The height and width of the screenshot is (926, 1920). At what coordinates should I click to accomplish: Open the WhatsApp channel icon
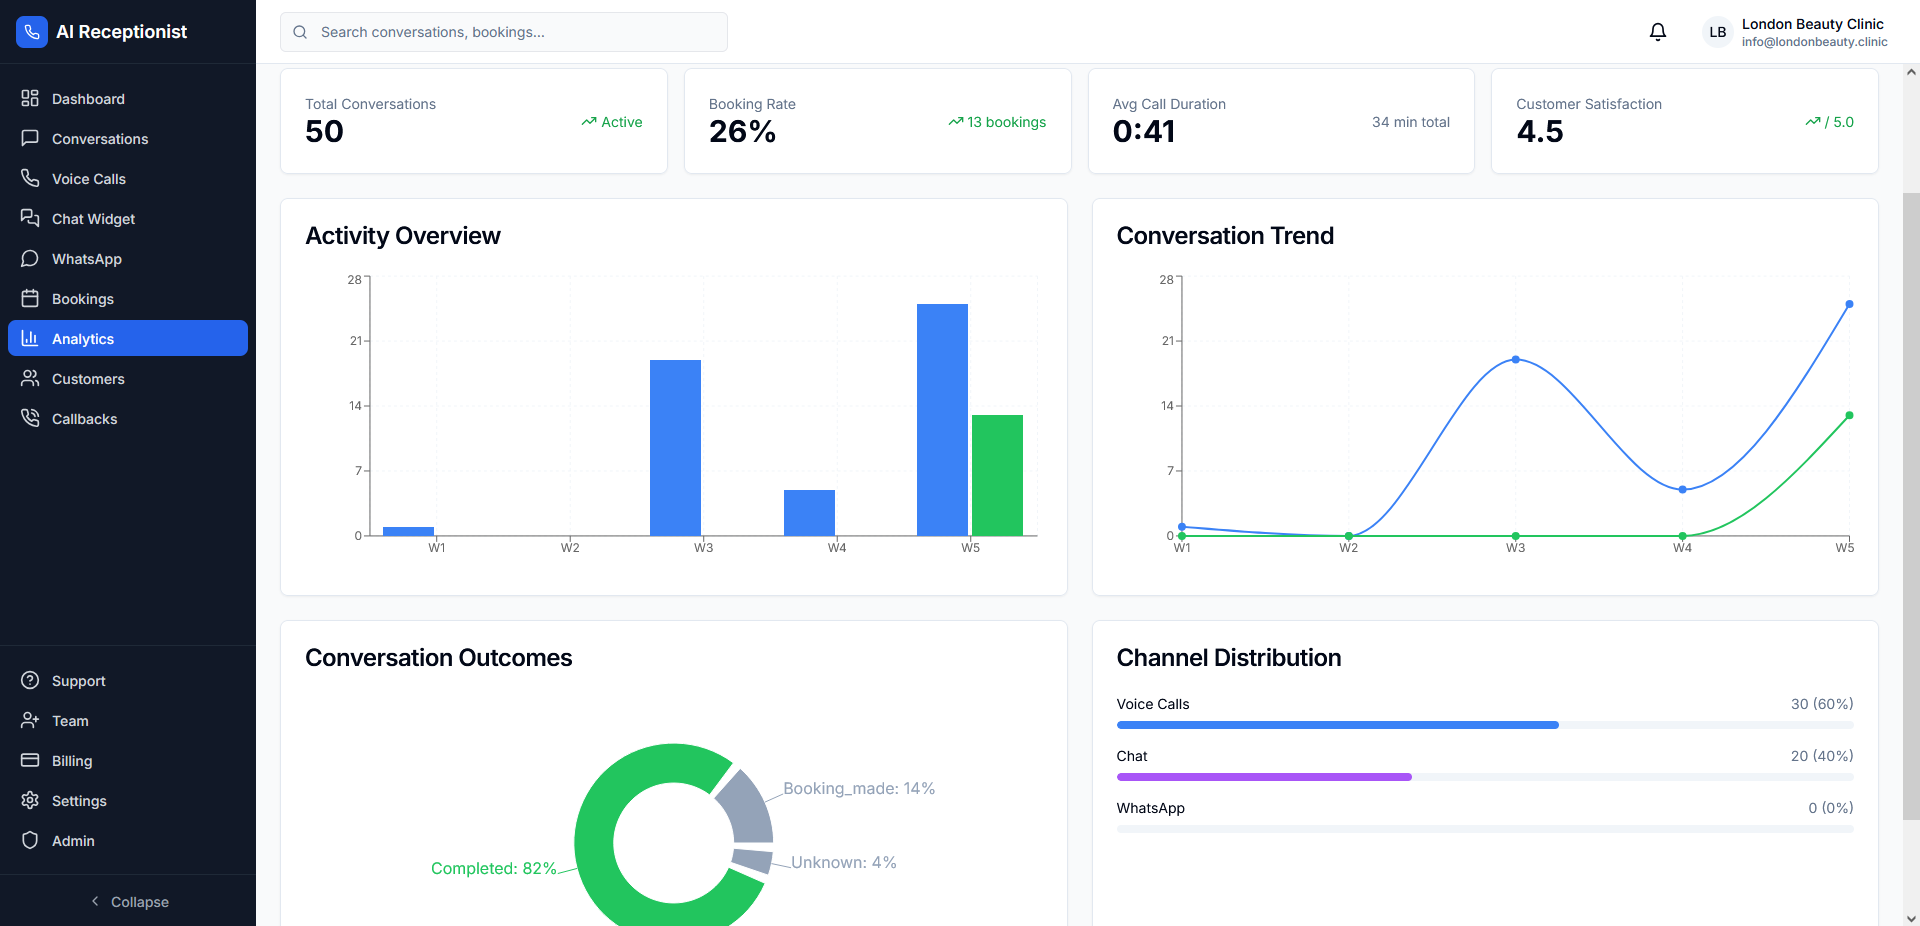pos(31,258)
